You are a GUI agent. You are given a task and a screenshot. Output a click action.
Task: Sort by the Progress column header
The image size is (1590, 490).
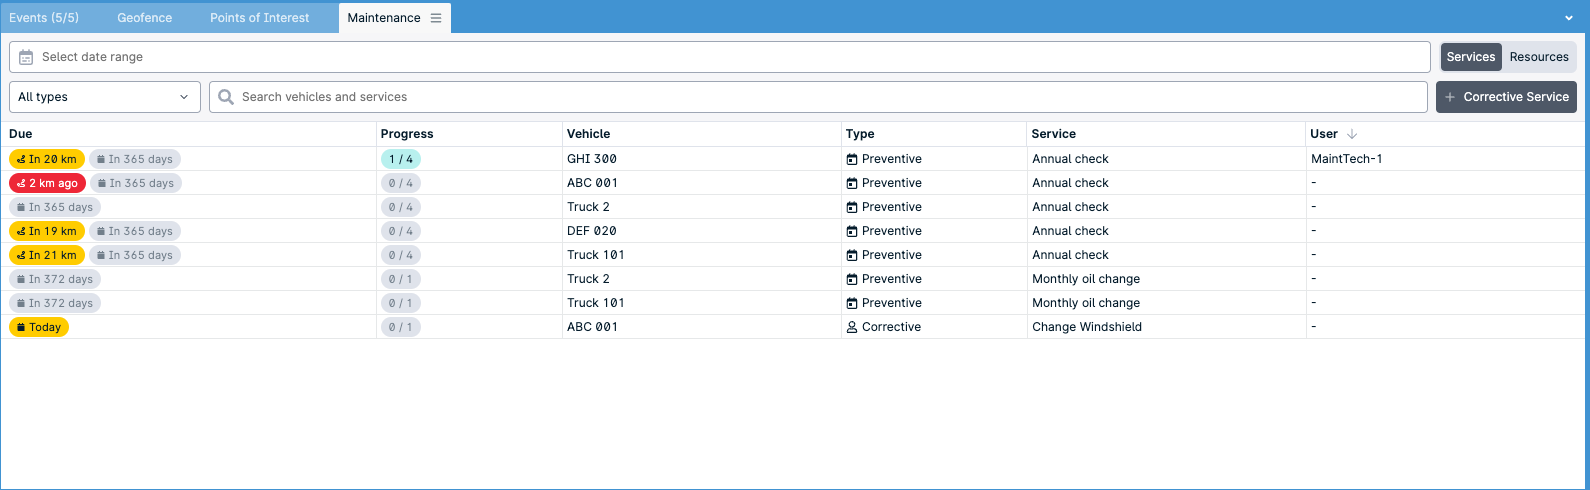pos(407,134)
